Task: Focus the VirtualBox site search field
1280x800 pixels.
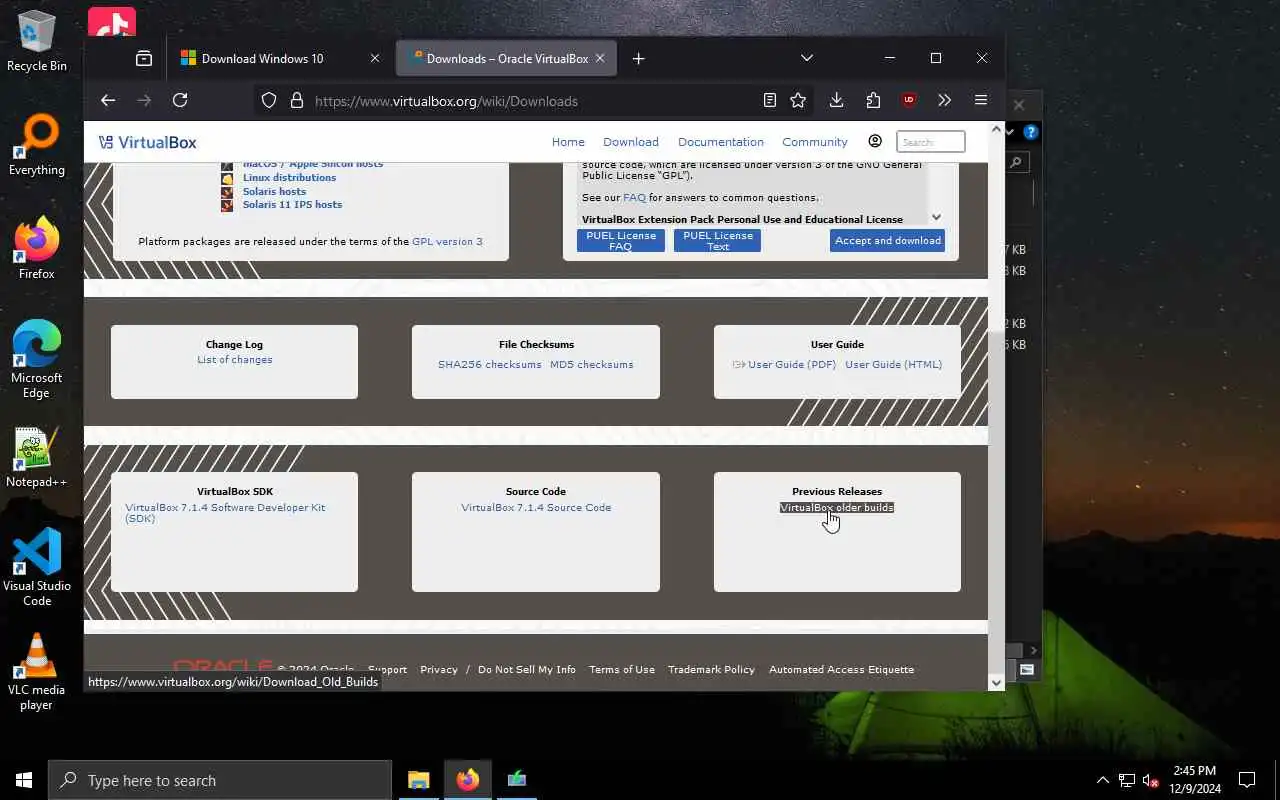Action: click(931, 142)
